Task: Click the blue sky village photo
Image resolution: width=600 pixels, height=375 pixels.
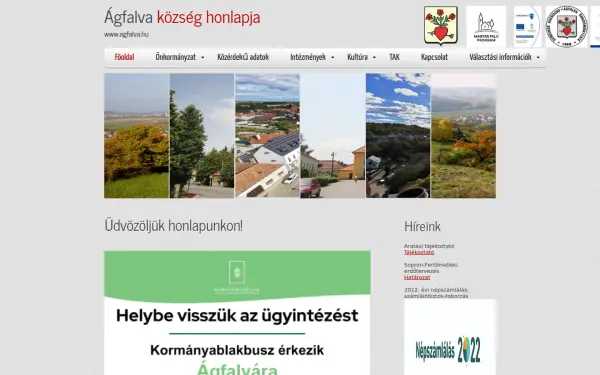Action: (398, 136)
